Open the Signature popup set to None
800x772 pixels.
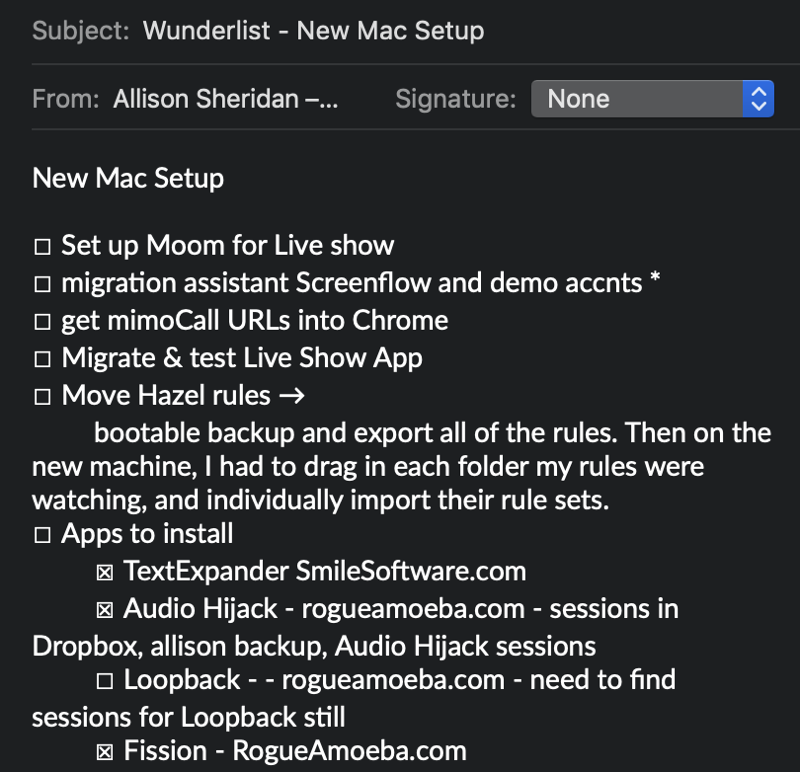[652, 99]
